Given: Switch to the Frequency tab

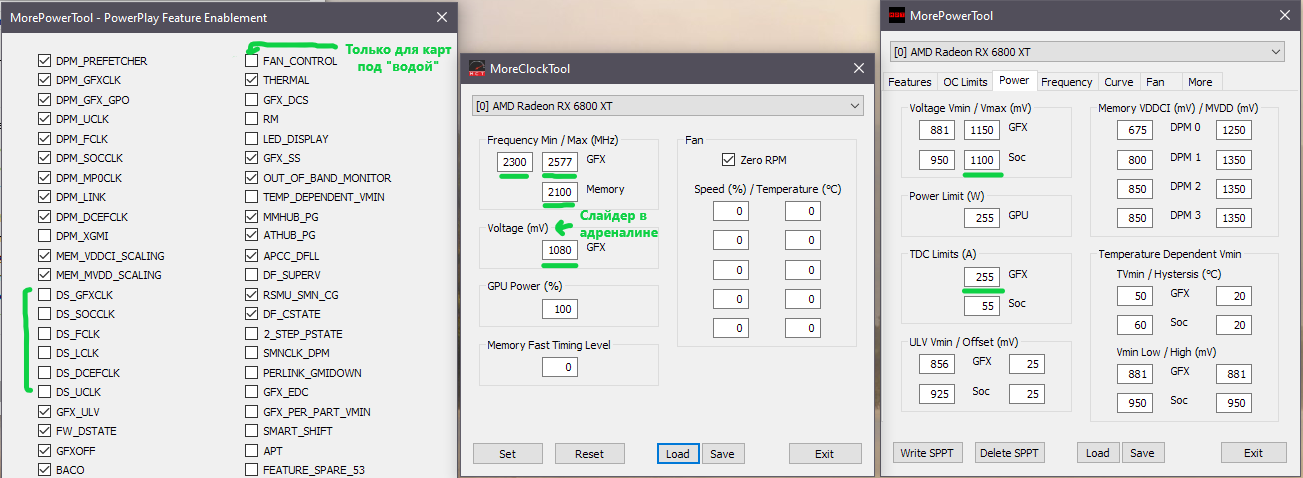Looking at the screenshot, I should [x=1066, y=82].
